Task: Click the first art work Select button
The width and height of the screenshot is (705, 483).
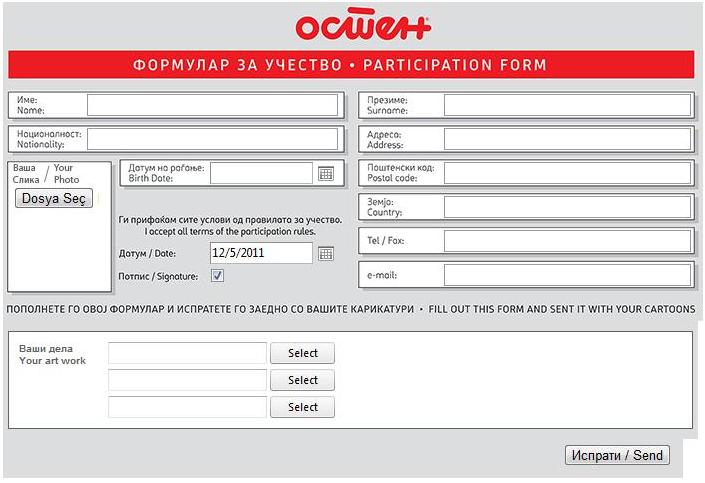Action: (x=302, y=353)
